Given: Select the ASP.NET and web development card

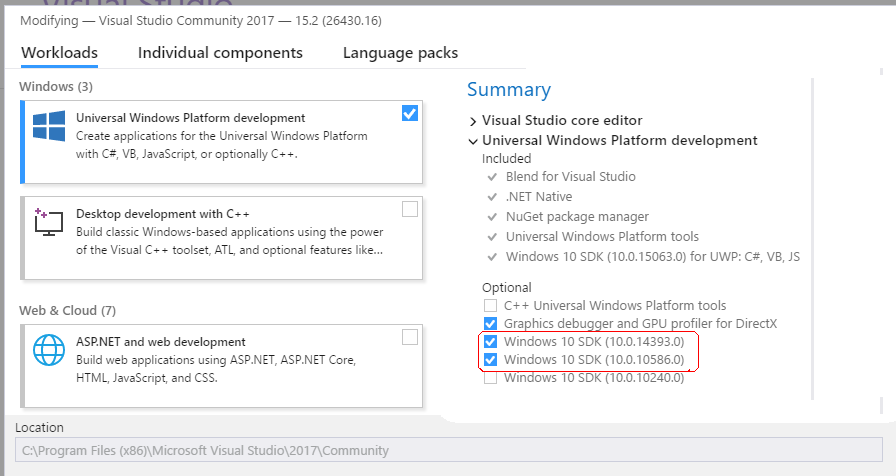Looking at the screenshot, I should 222,366.
